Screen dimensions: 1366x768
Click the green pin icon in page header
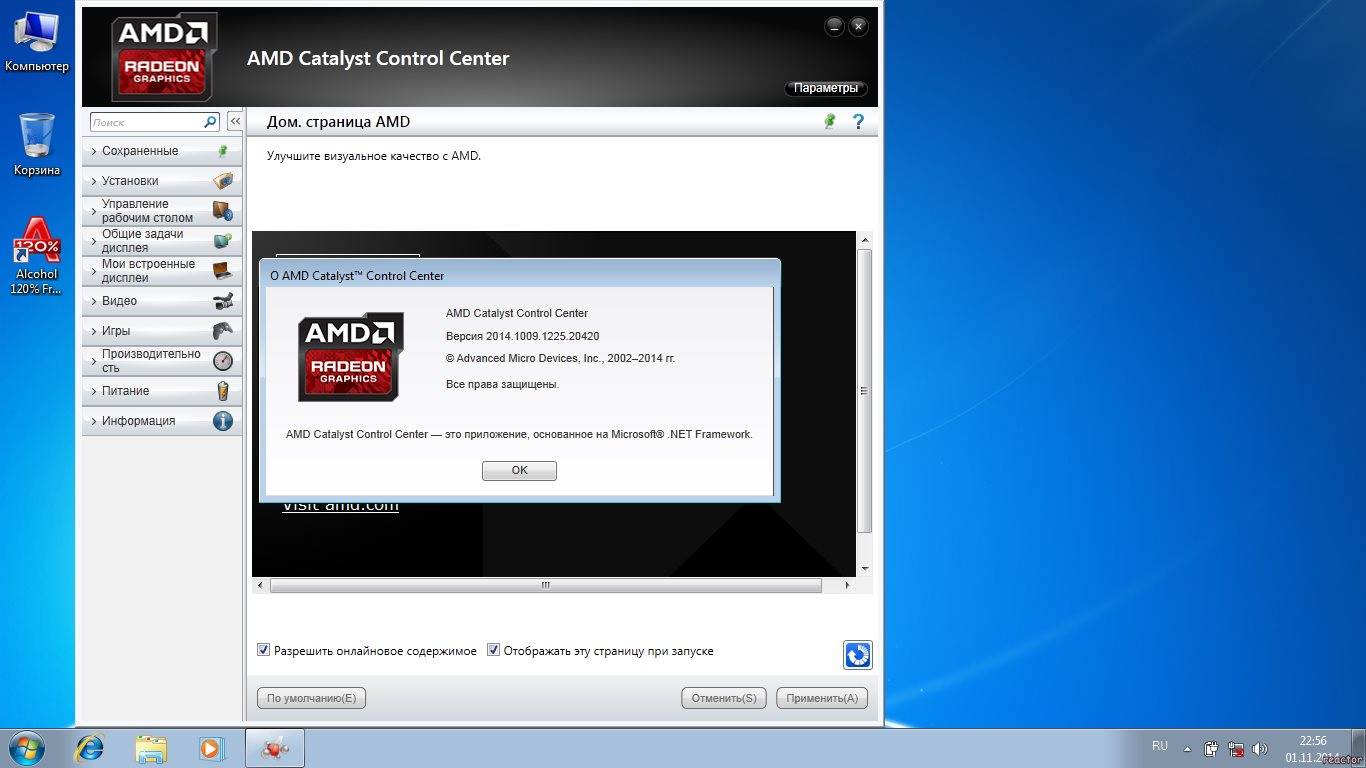(x=829, y=121)
